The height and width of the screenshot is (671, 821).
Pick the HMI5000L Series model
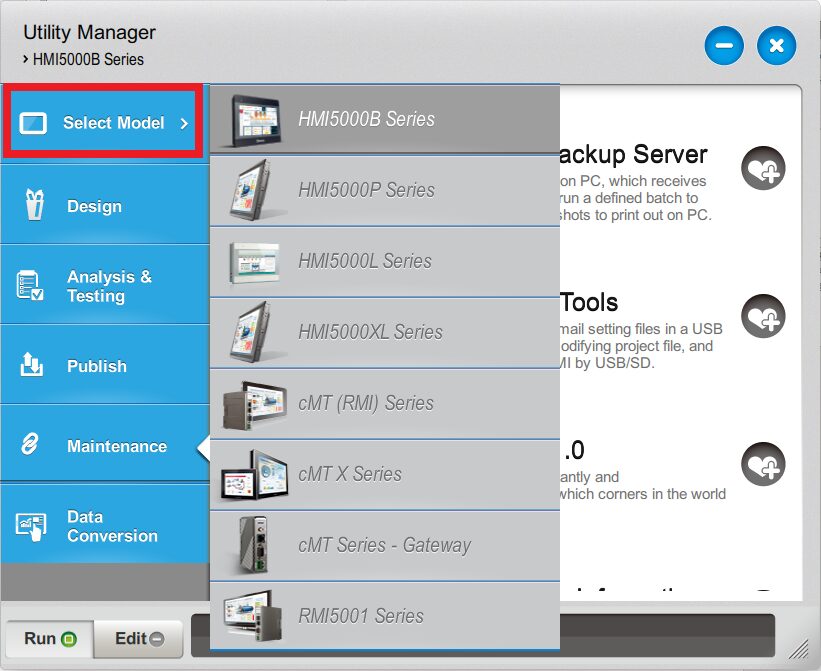[385, 262]
